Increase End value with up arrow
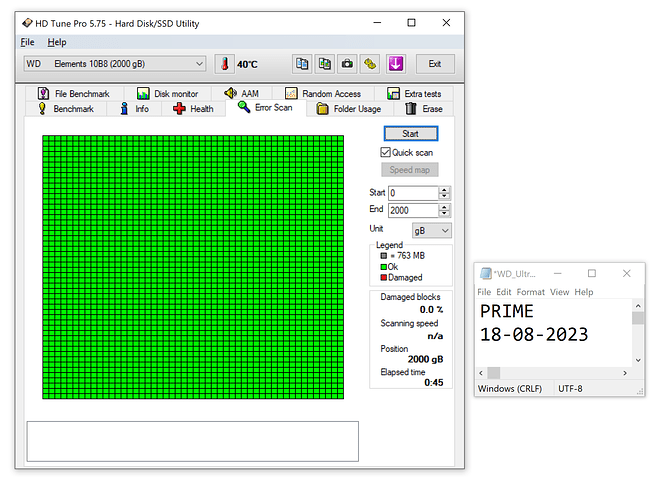 (x=444, y=207)
